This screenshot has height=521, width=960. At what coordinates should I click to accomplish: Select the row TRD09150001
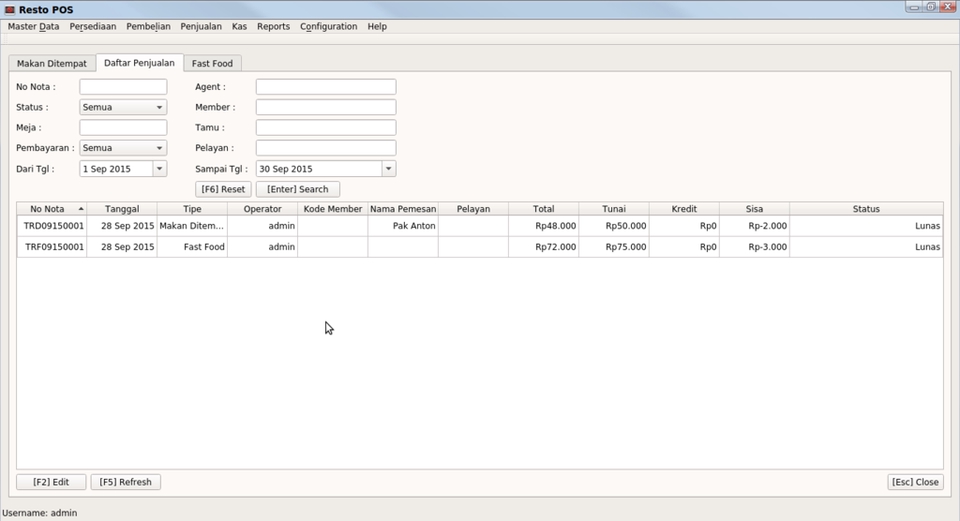480,226
